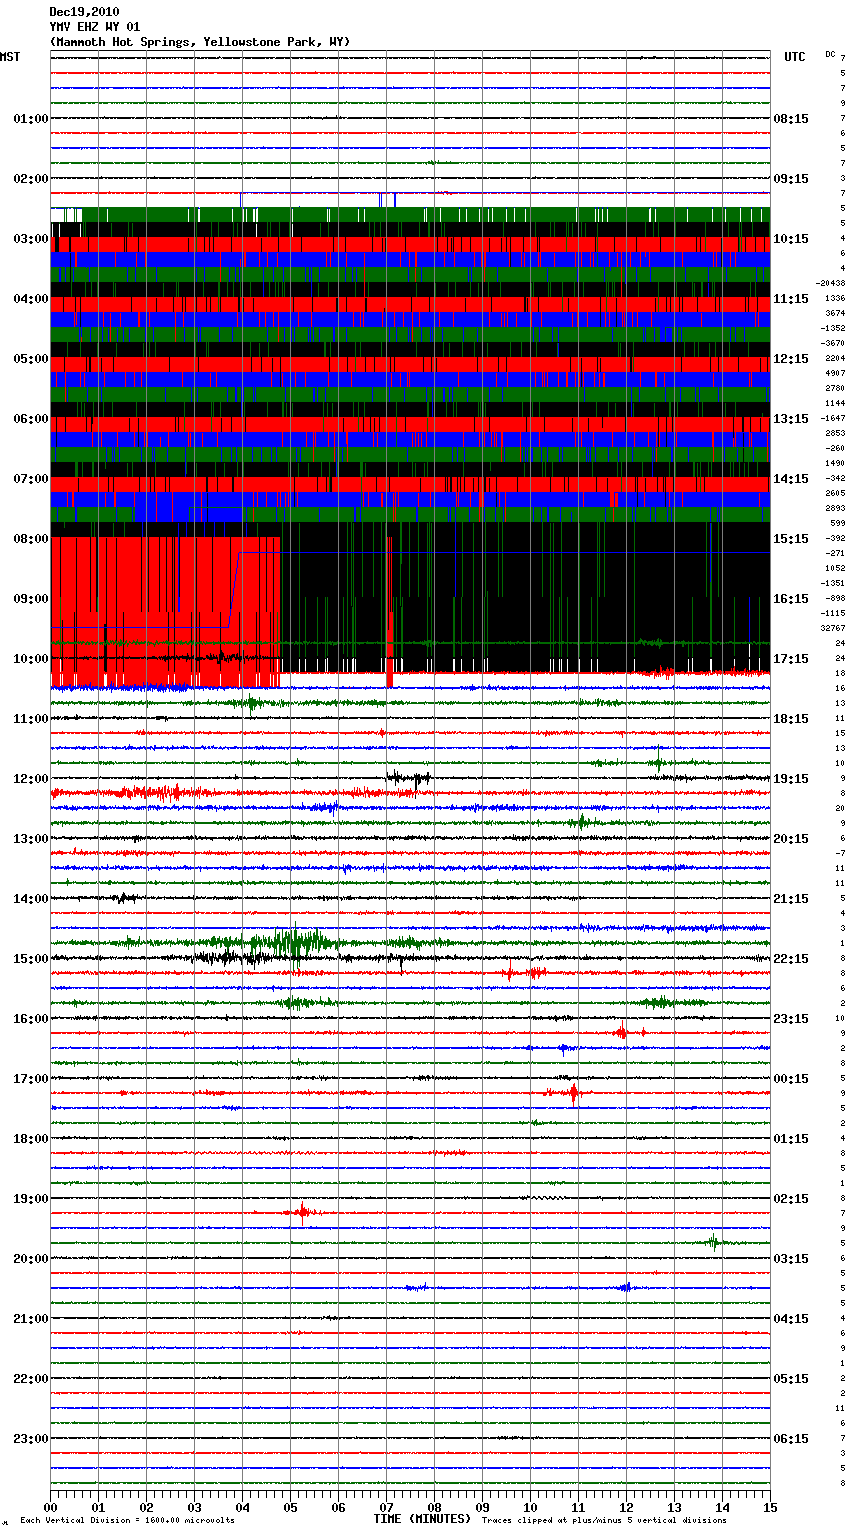850x1534 pixels.
Task: Click the UTC column header
Action: (x=795, y=57)
